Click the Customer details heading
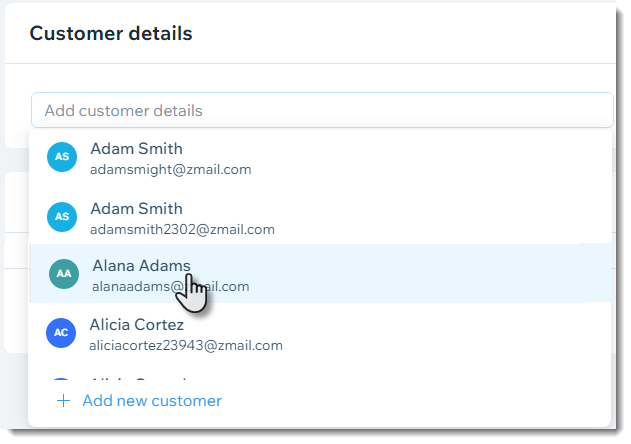The height and width of the screenshot is (444, 631). [x=111, y=33]
